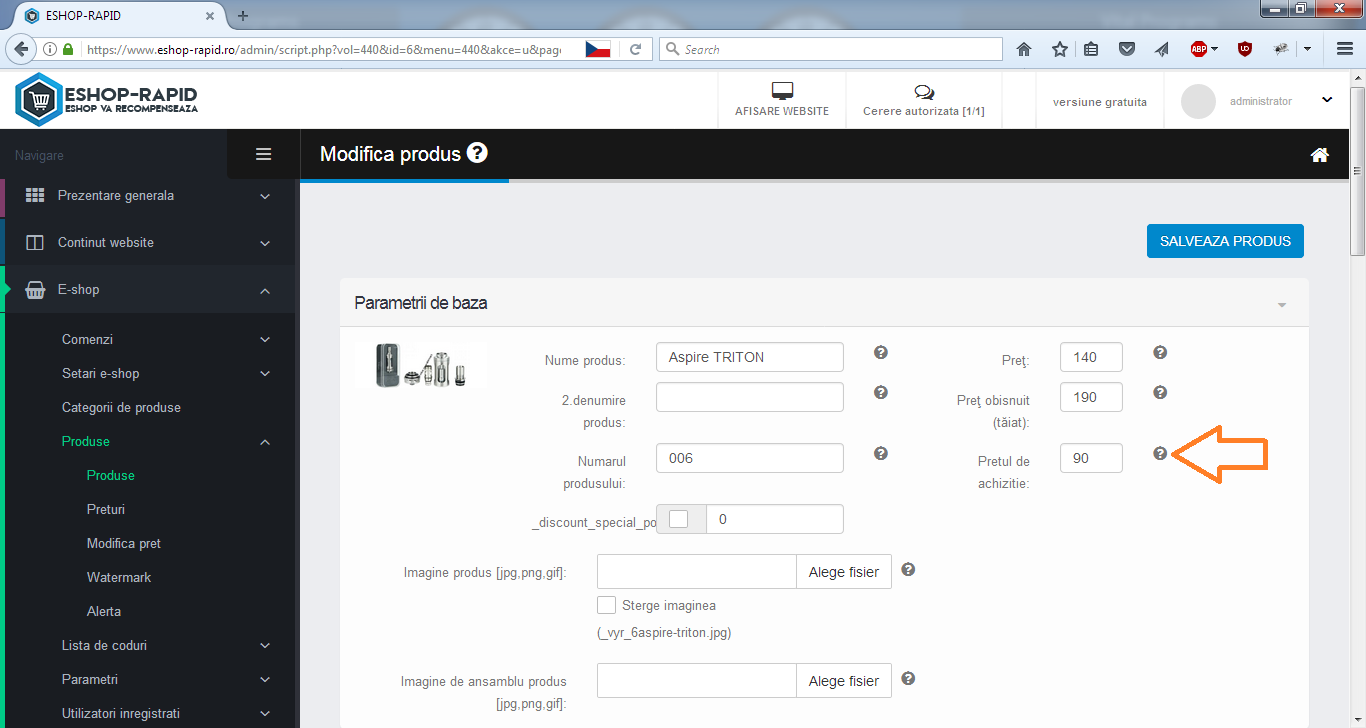Image resolution: width=1366 pixels, height=728 pixels.
Task: Click Alege fisier for Imagine produs
Action: point(844,572)
